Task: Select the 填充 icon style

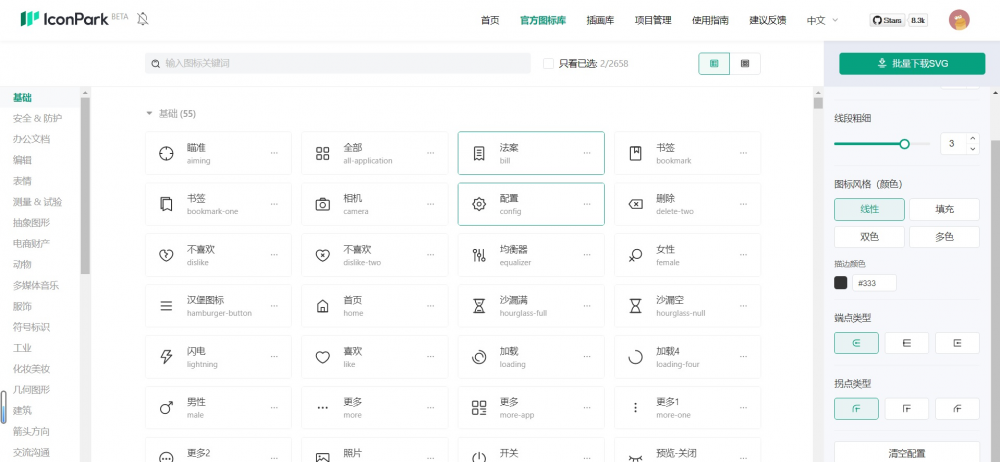Action: 945,209
